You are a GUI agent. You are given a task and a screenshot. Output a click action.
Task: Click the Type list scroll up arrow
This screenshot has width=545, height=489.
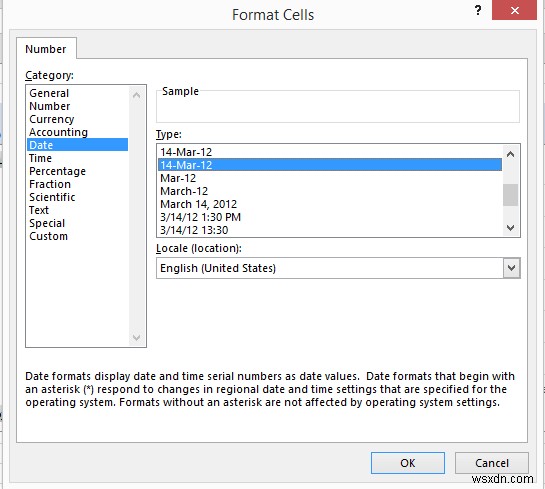[x=510, y=154]
